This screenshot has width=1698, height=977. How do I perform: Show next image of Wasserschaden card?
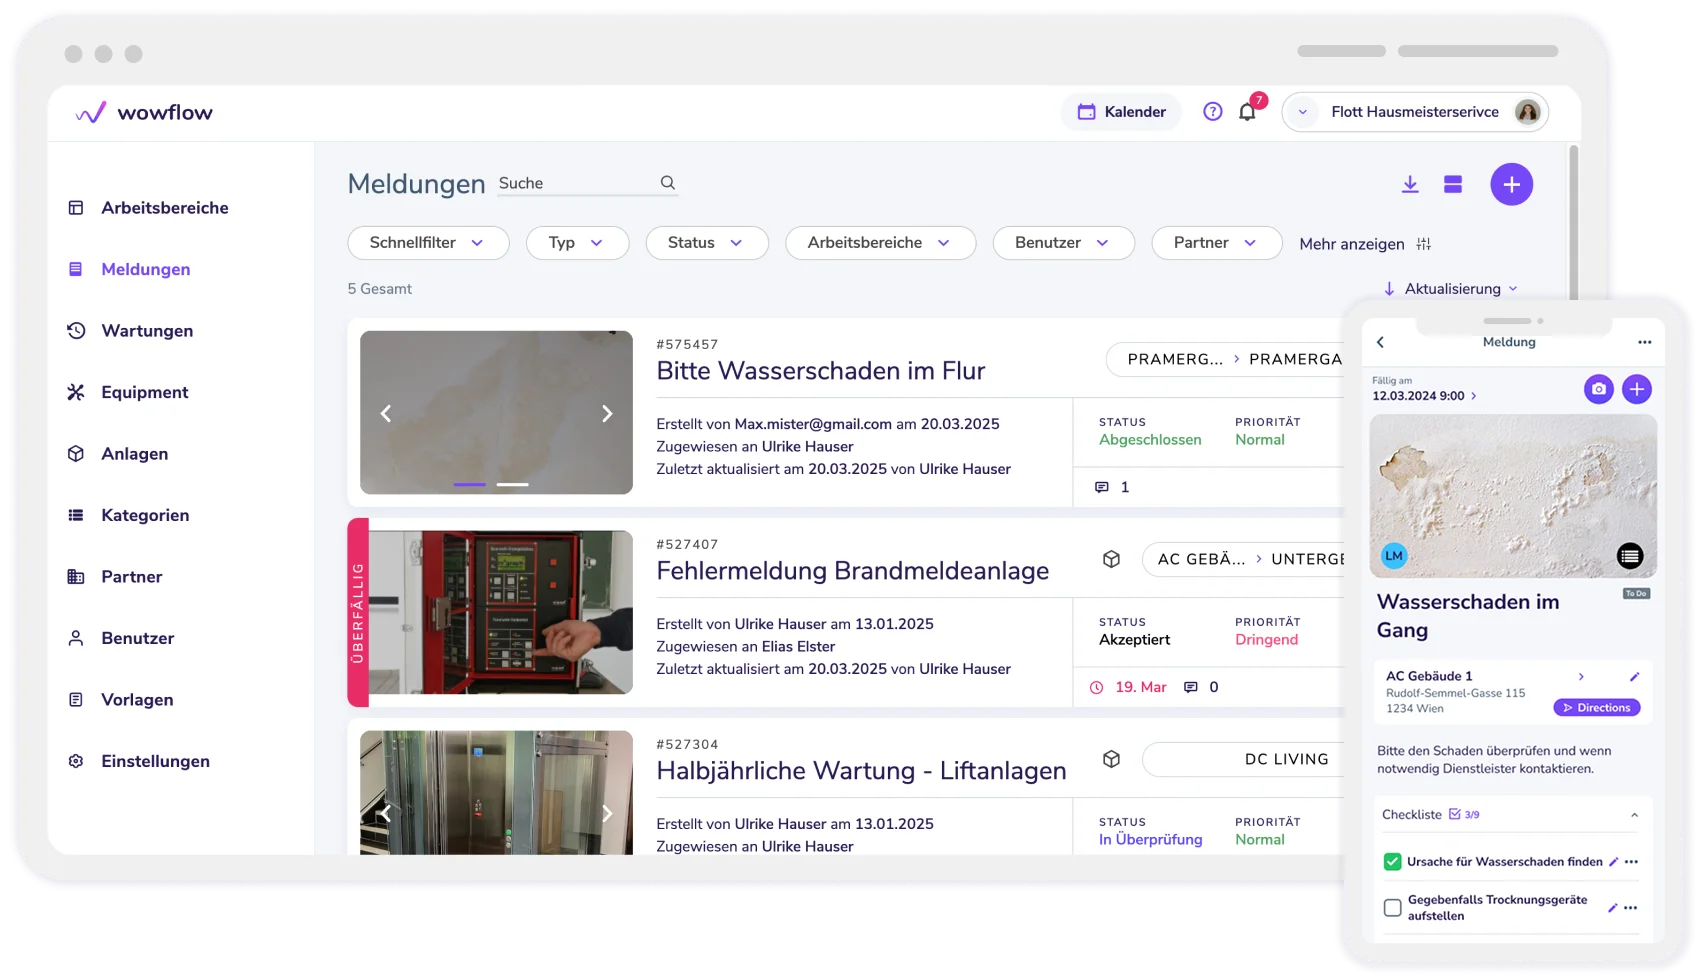coord(607,413)
